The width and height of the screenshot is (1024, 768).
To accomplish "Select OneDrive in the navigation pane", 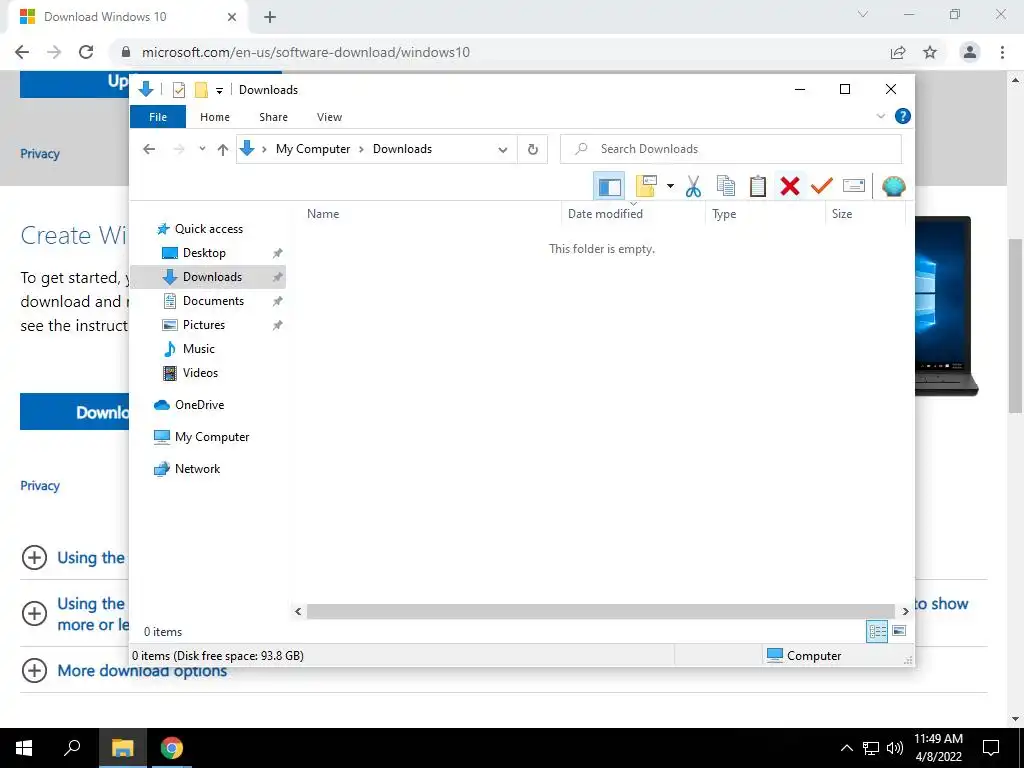I will pyautogui.click(x=199, y=405).
